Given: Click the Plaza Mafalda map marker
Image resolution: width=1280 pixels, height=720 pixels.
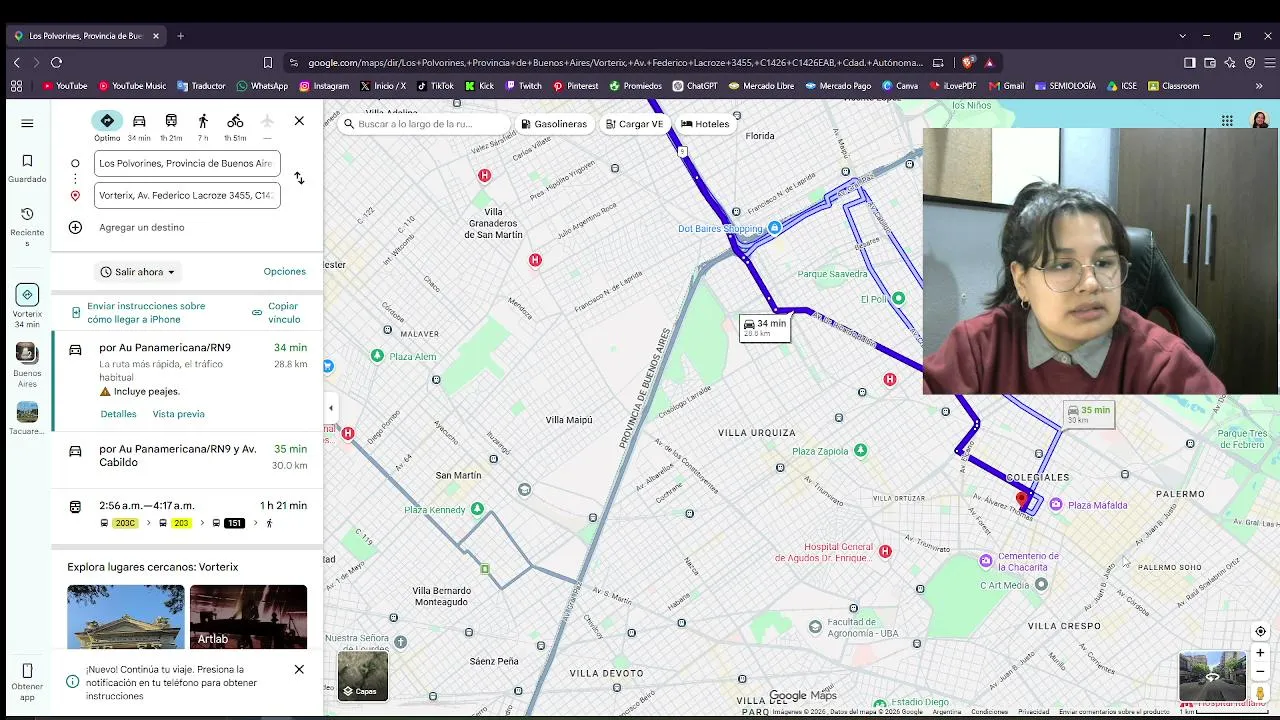Looking at the screenshot, I should (x=1057, y=505).
